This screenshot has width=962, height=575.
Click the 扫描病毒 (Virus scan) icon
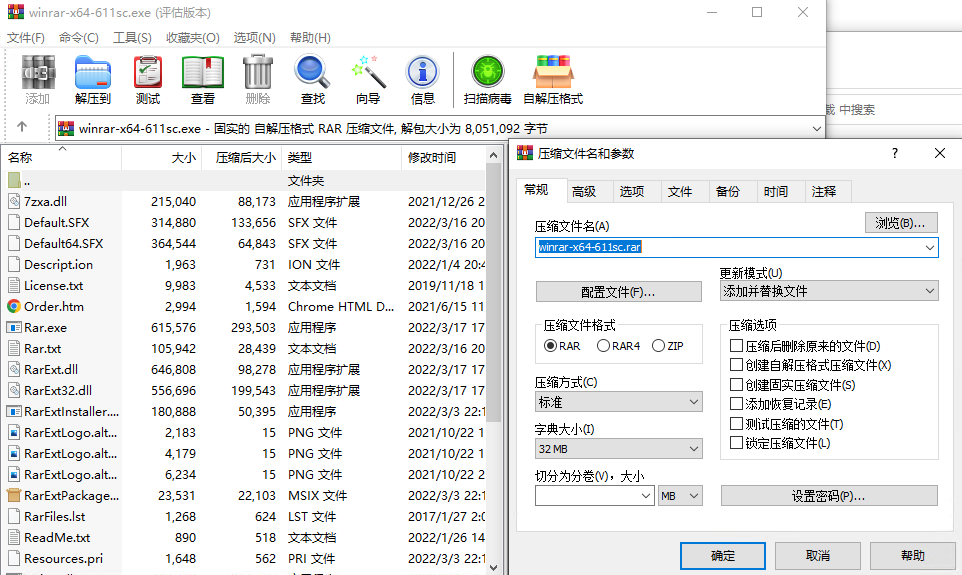[488, 71]
